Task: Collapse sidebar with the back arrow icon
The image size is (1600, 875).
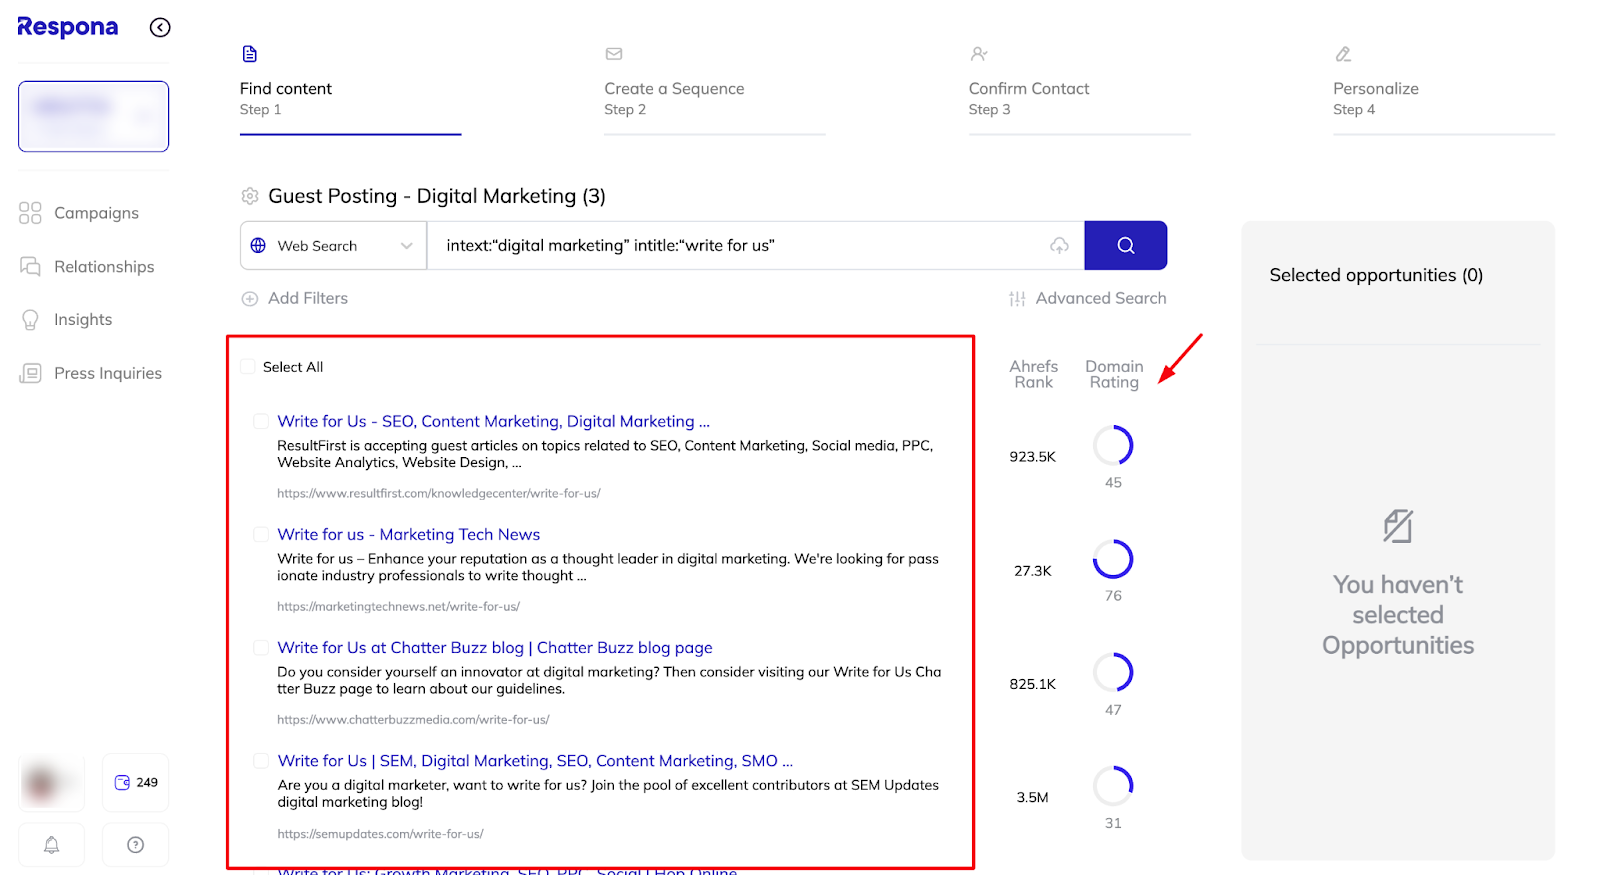Action: [160, 27]
